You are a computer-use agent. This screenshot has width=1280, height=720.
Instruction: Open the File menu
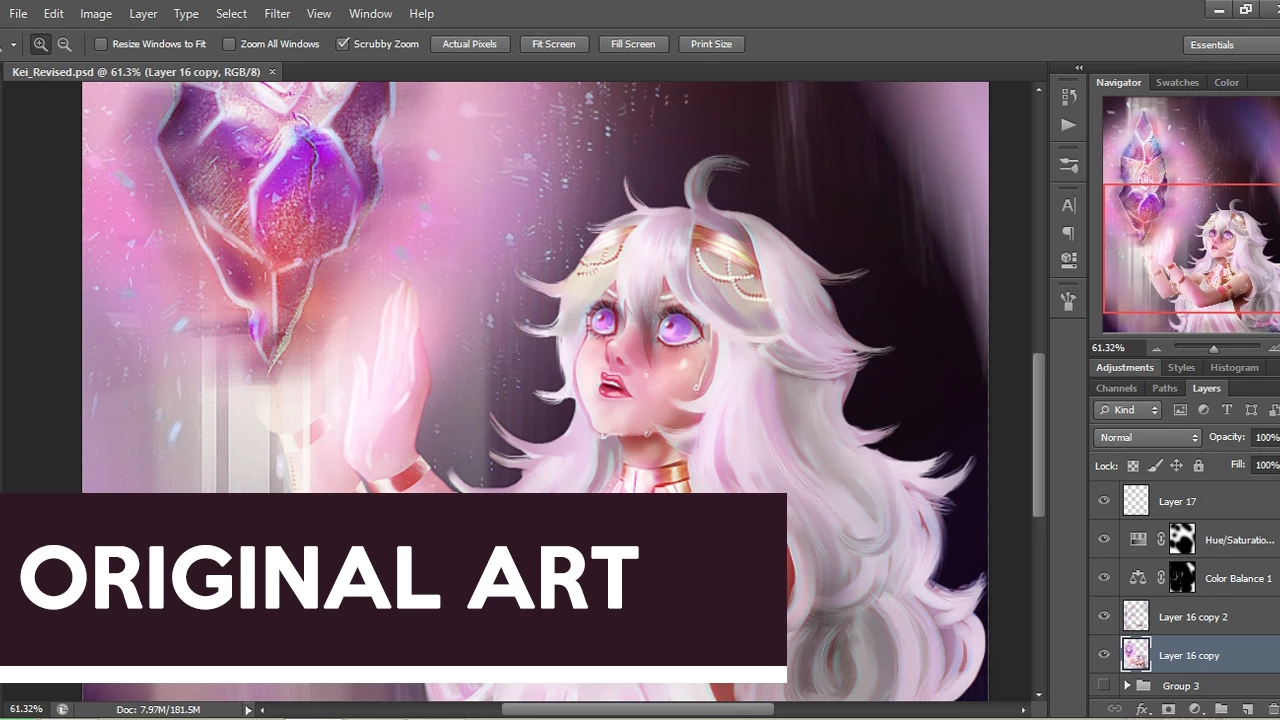coord(18,14)
